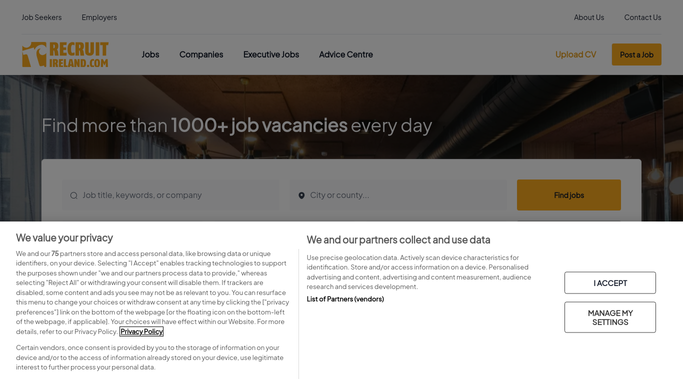Open the Companies menu item

point(201,54)
